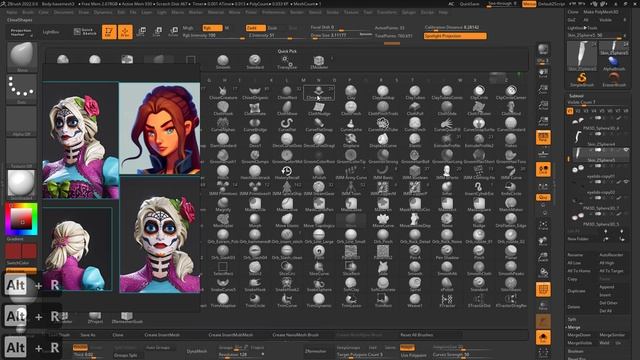Pick the ClayTubes brush
Viewport: 640px width, 360px height.
(x=415, y=93)
